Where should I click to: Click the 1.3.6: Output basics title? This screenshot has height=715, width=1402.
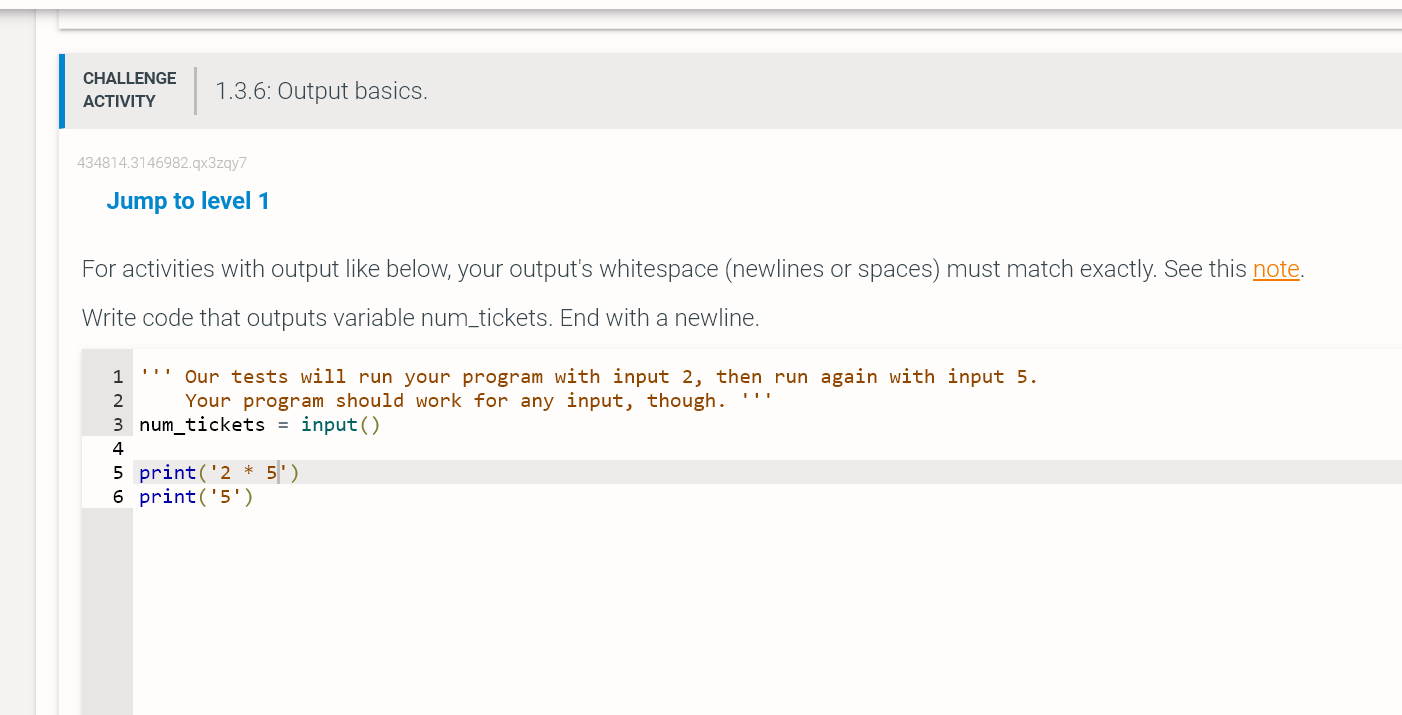click(x=321, y=90)
